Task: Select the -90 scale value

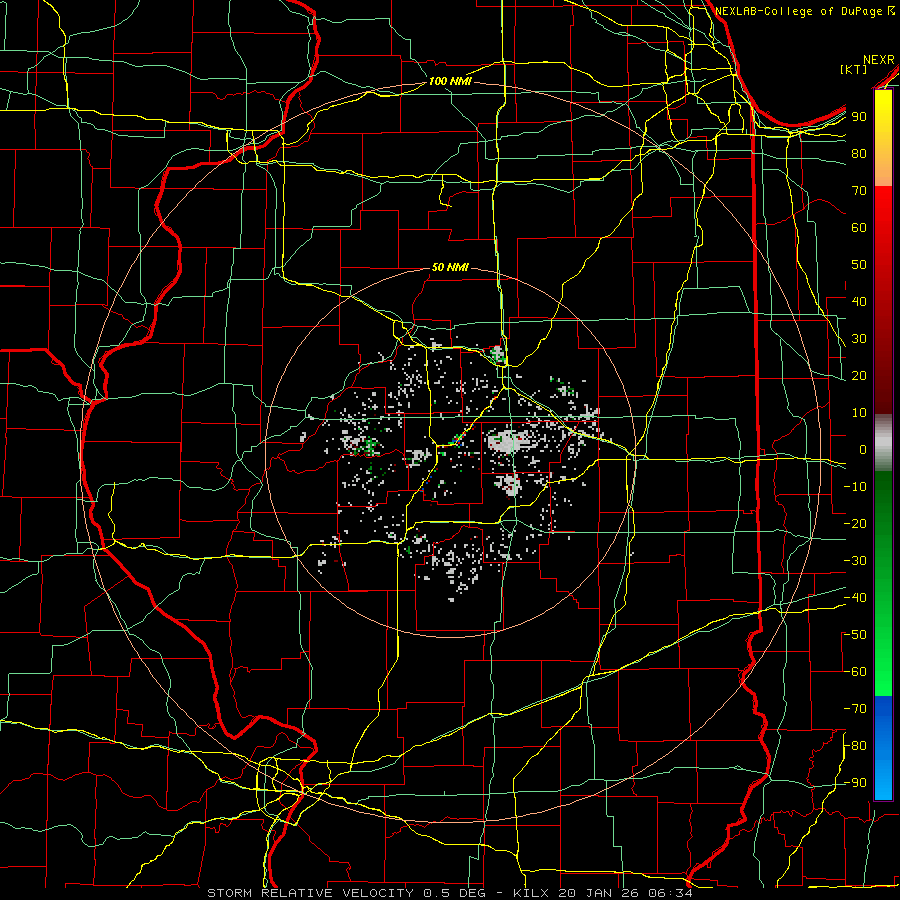Action: [x=855, y=783]
